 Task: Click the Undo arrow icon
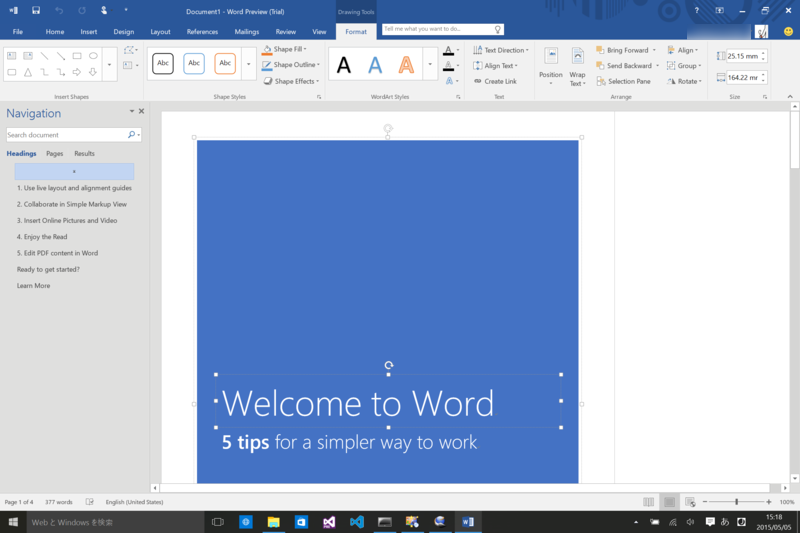click(x=59, y=10)
